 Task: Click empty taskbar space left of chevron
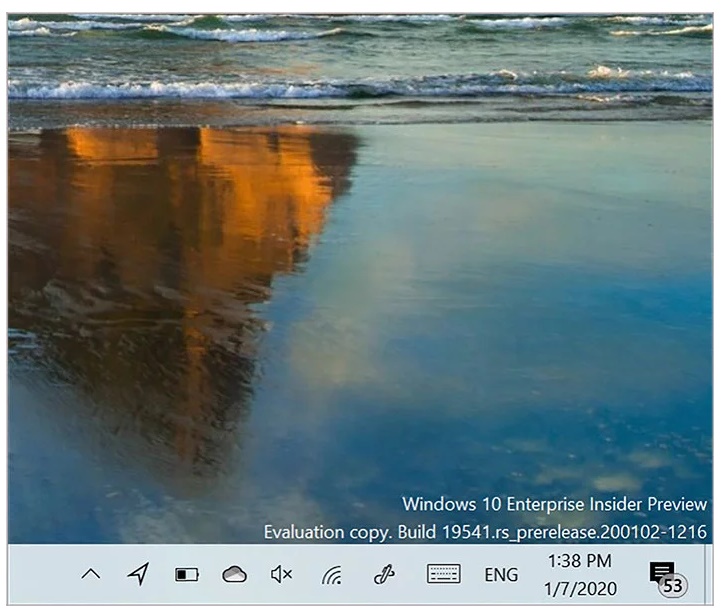[x=40, y=574]
